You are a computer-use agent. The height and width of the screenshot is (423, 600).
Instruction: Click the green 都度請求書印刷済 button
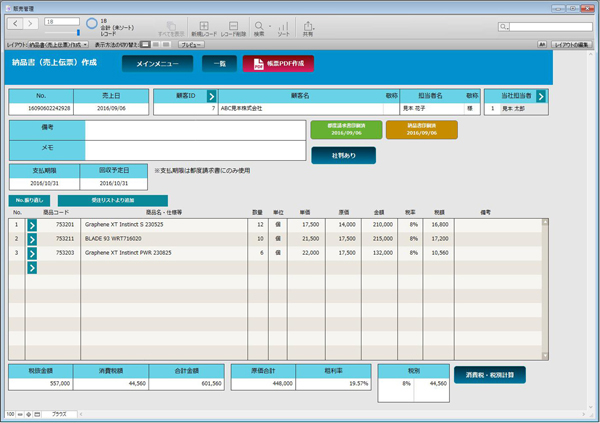pos(346,129)
